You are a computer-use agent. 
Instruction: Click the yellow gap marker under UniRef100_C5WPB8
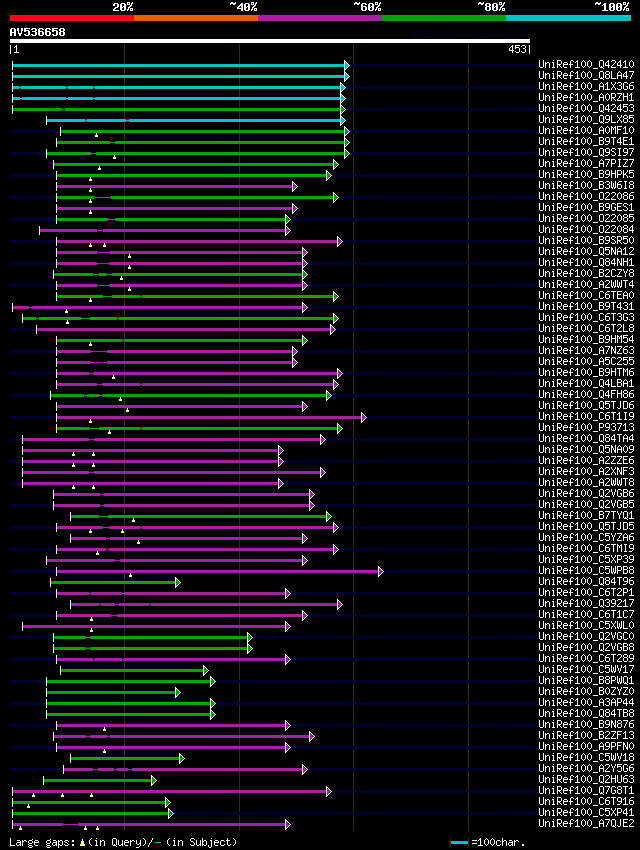pyautogui.click(x=131, y=575)
